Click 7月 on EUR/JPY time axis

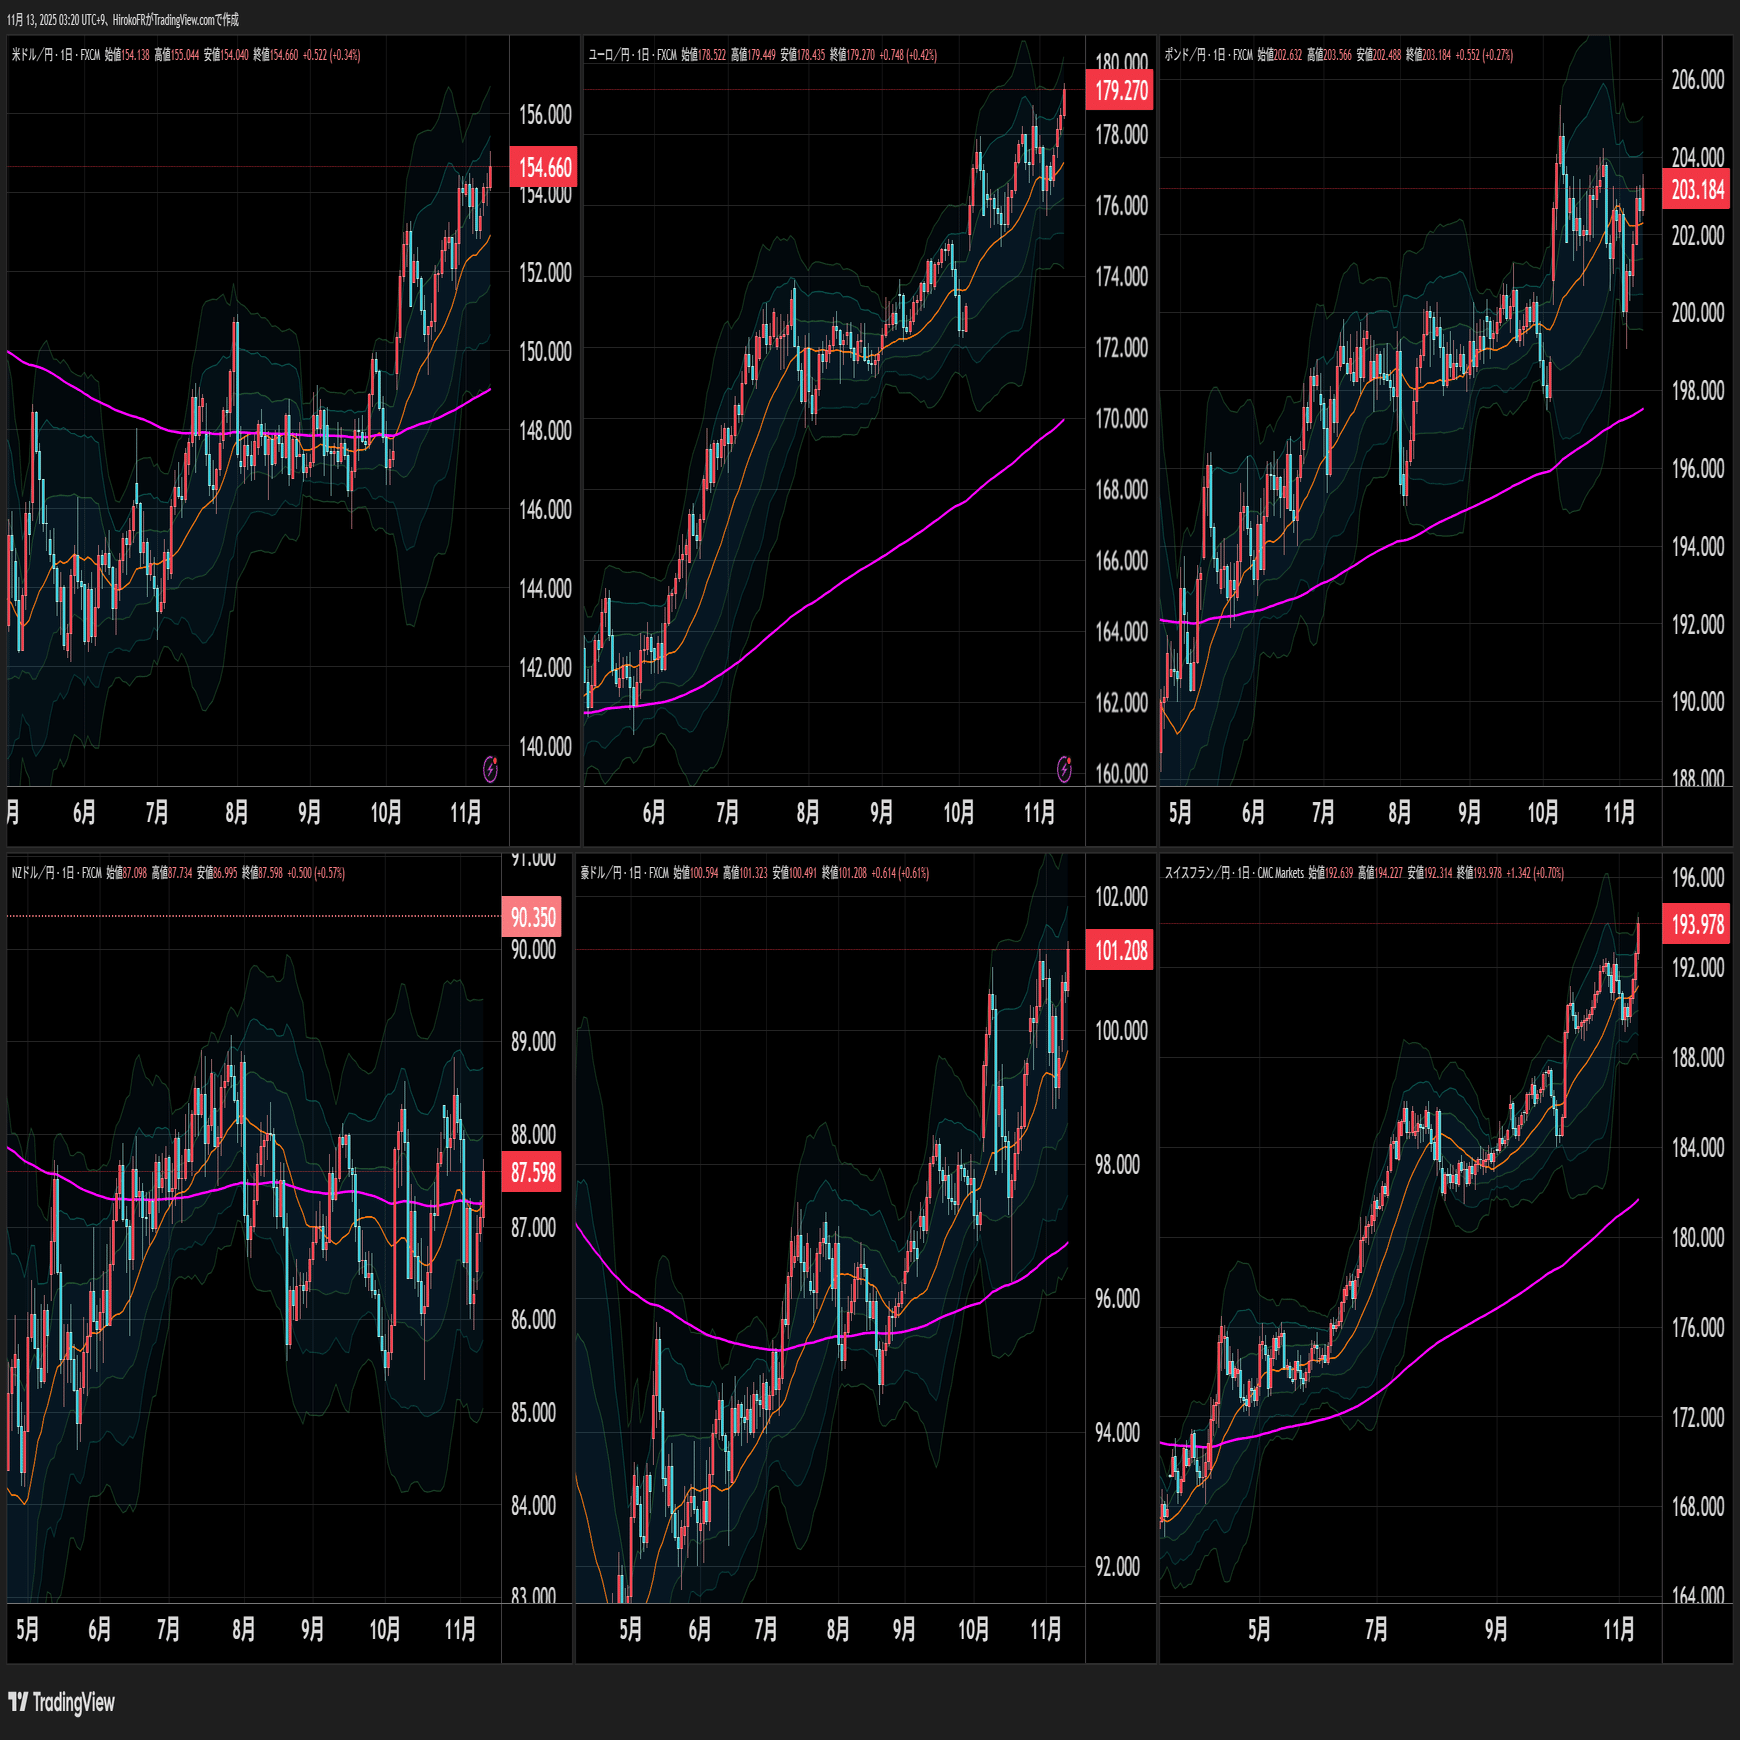727,813
